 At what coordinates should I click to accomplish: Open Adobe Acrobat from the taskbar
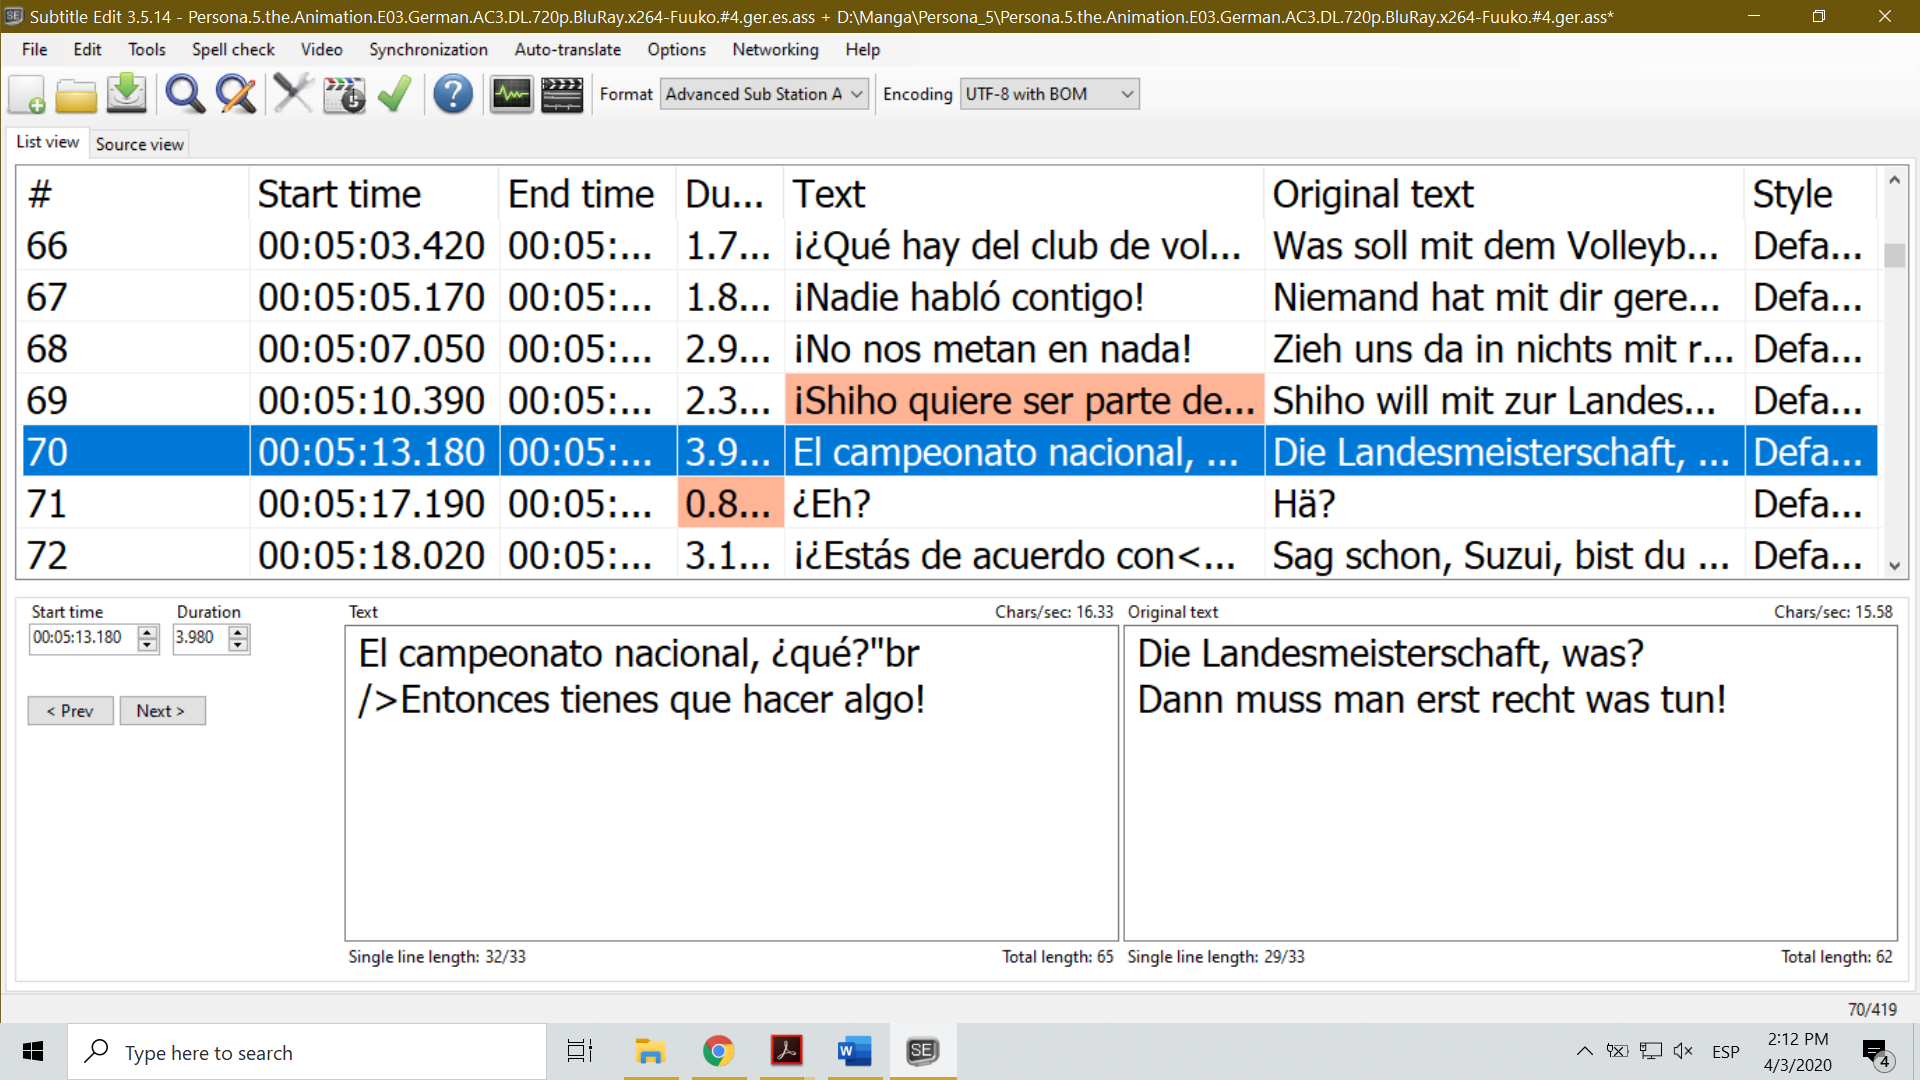coord(787,1052)
